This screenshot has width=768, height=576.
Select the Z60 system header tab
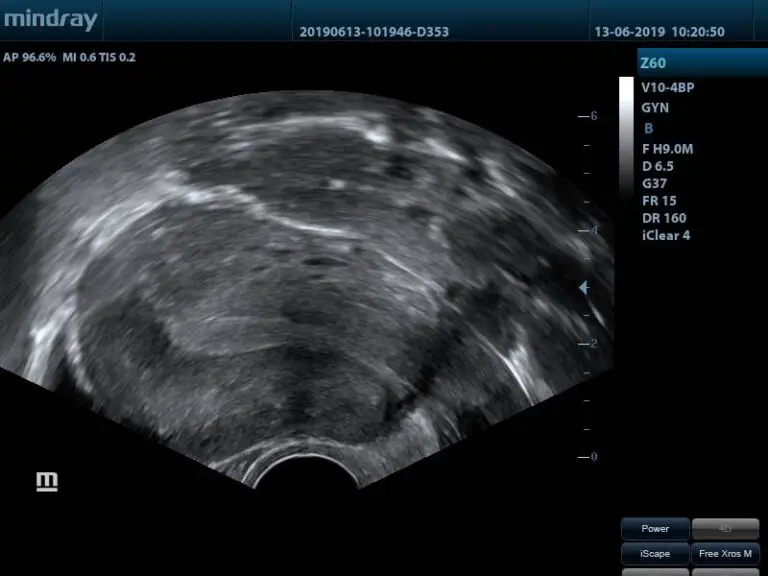[x=653, y=63]
